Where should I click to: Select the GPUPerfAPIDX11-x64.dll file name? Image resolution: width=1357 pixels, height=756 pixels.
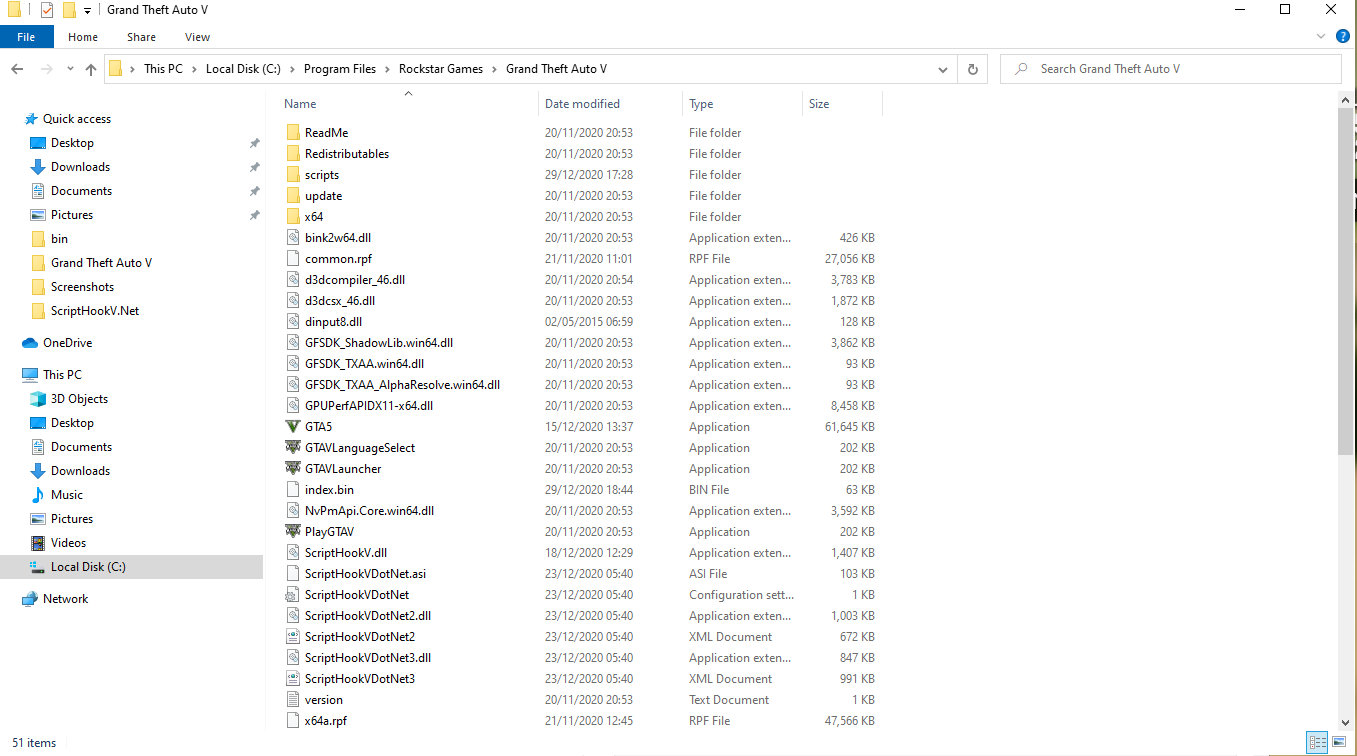click(369, 406)
